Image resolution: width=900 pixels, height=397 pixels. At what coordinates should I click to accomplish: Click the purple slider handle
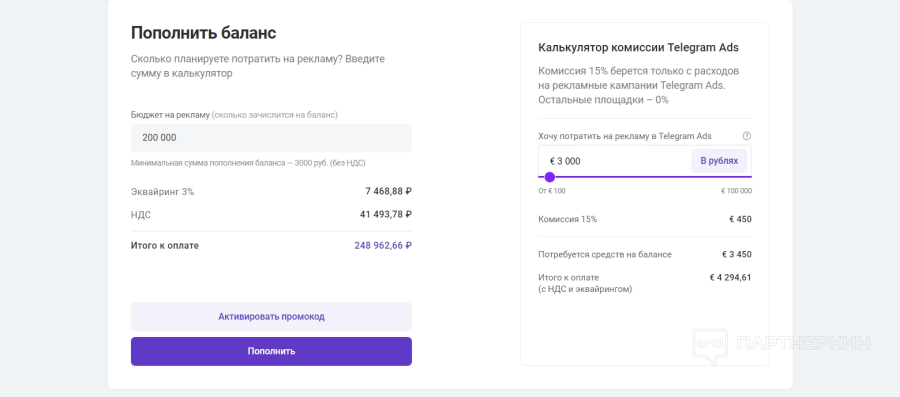pyautogui.click(x=550, y=177)
